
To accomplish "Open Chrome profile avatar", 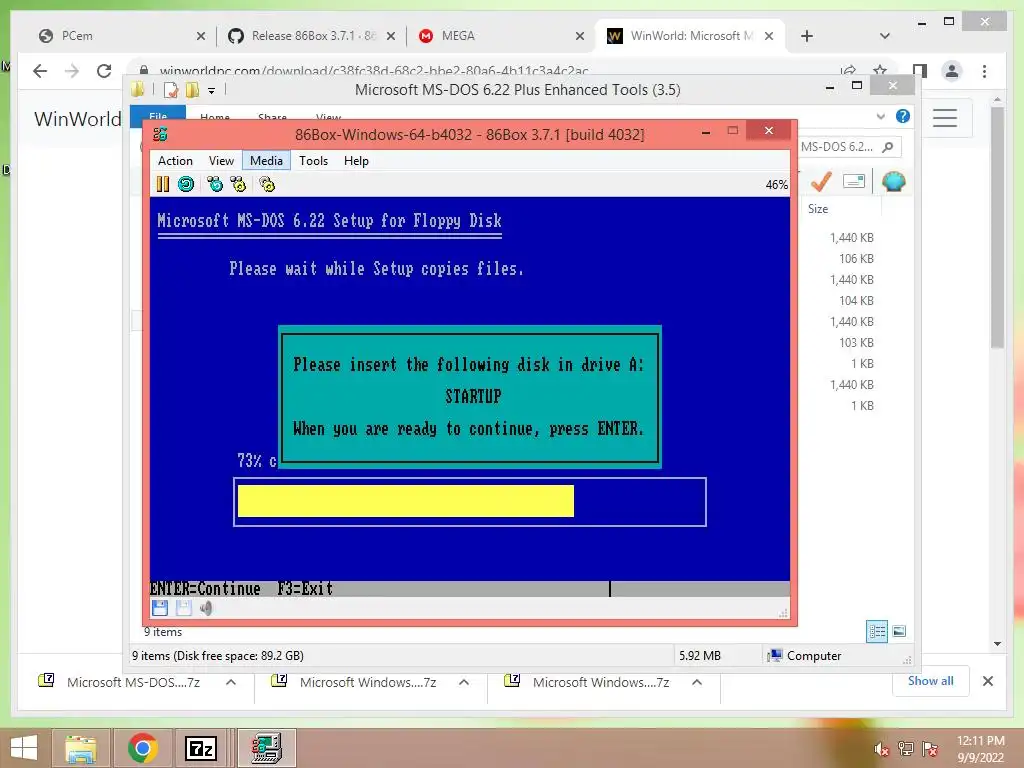I will (952, 71).
